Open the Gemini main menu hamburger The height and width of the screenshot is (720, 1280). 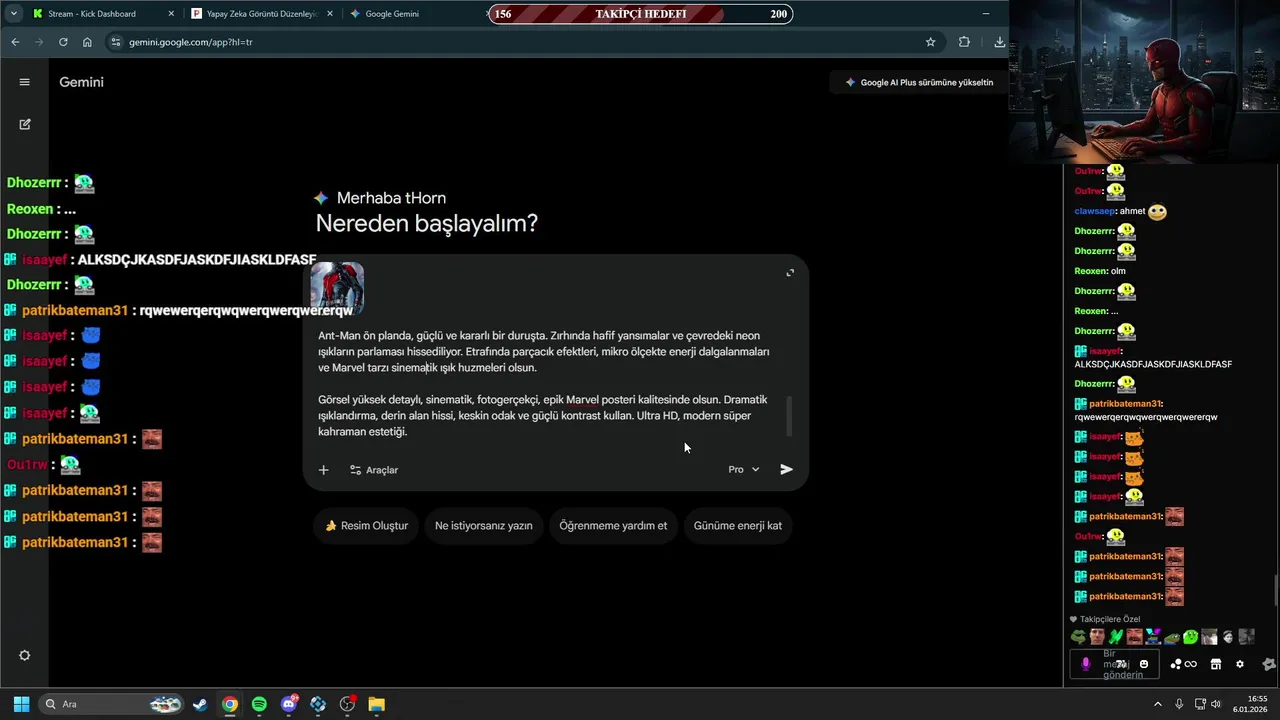coord(25,82)
